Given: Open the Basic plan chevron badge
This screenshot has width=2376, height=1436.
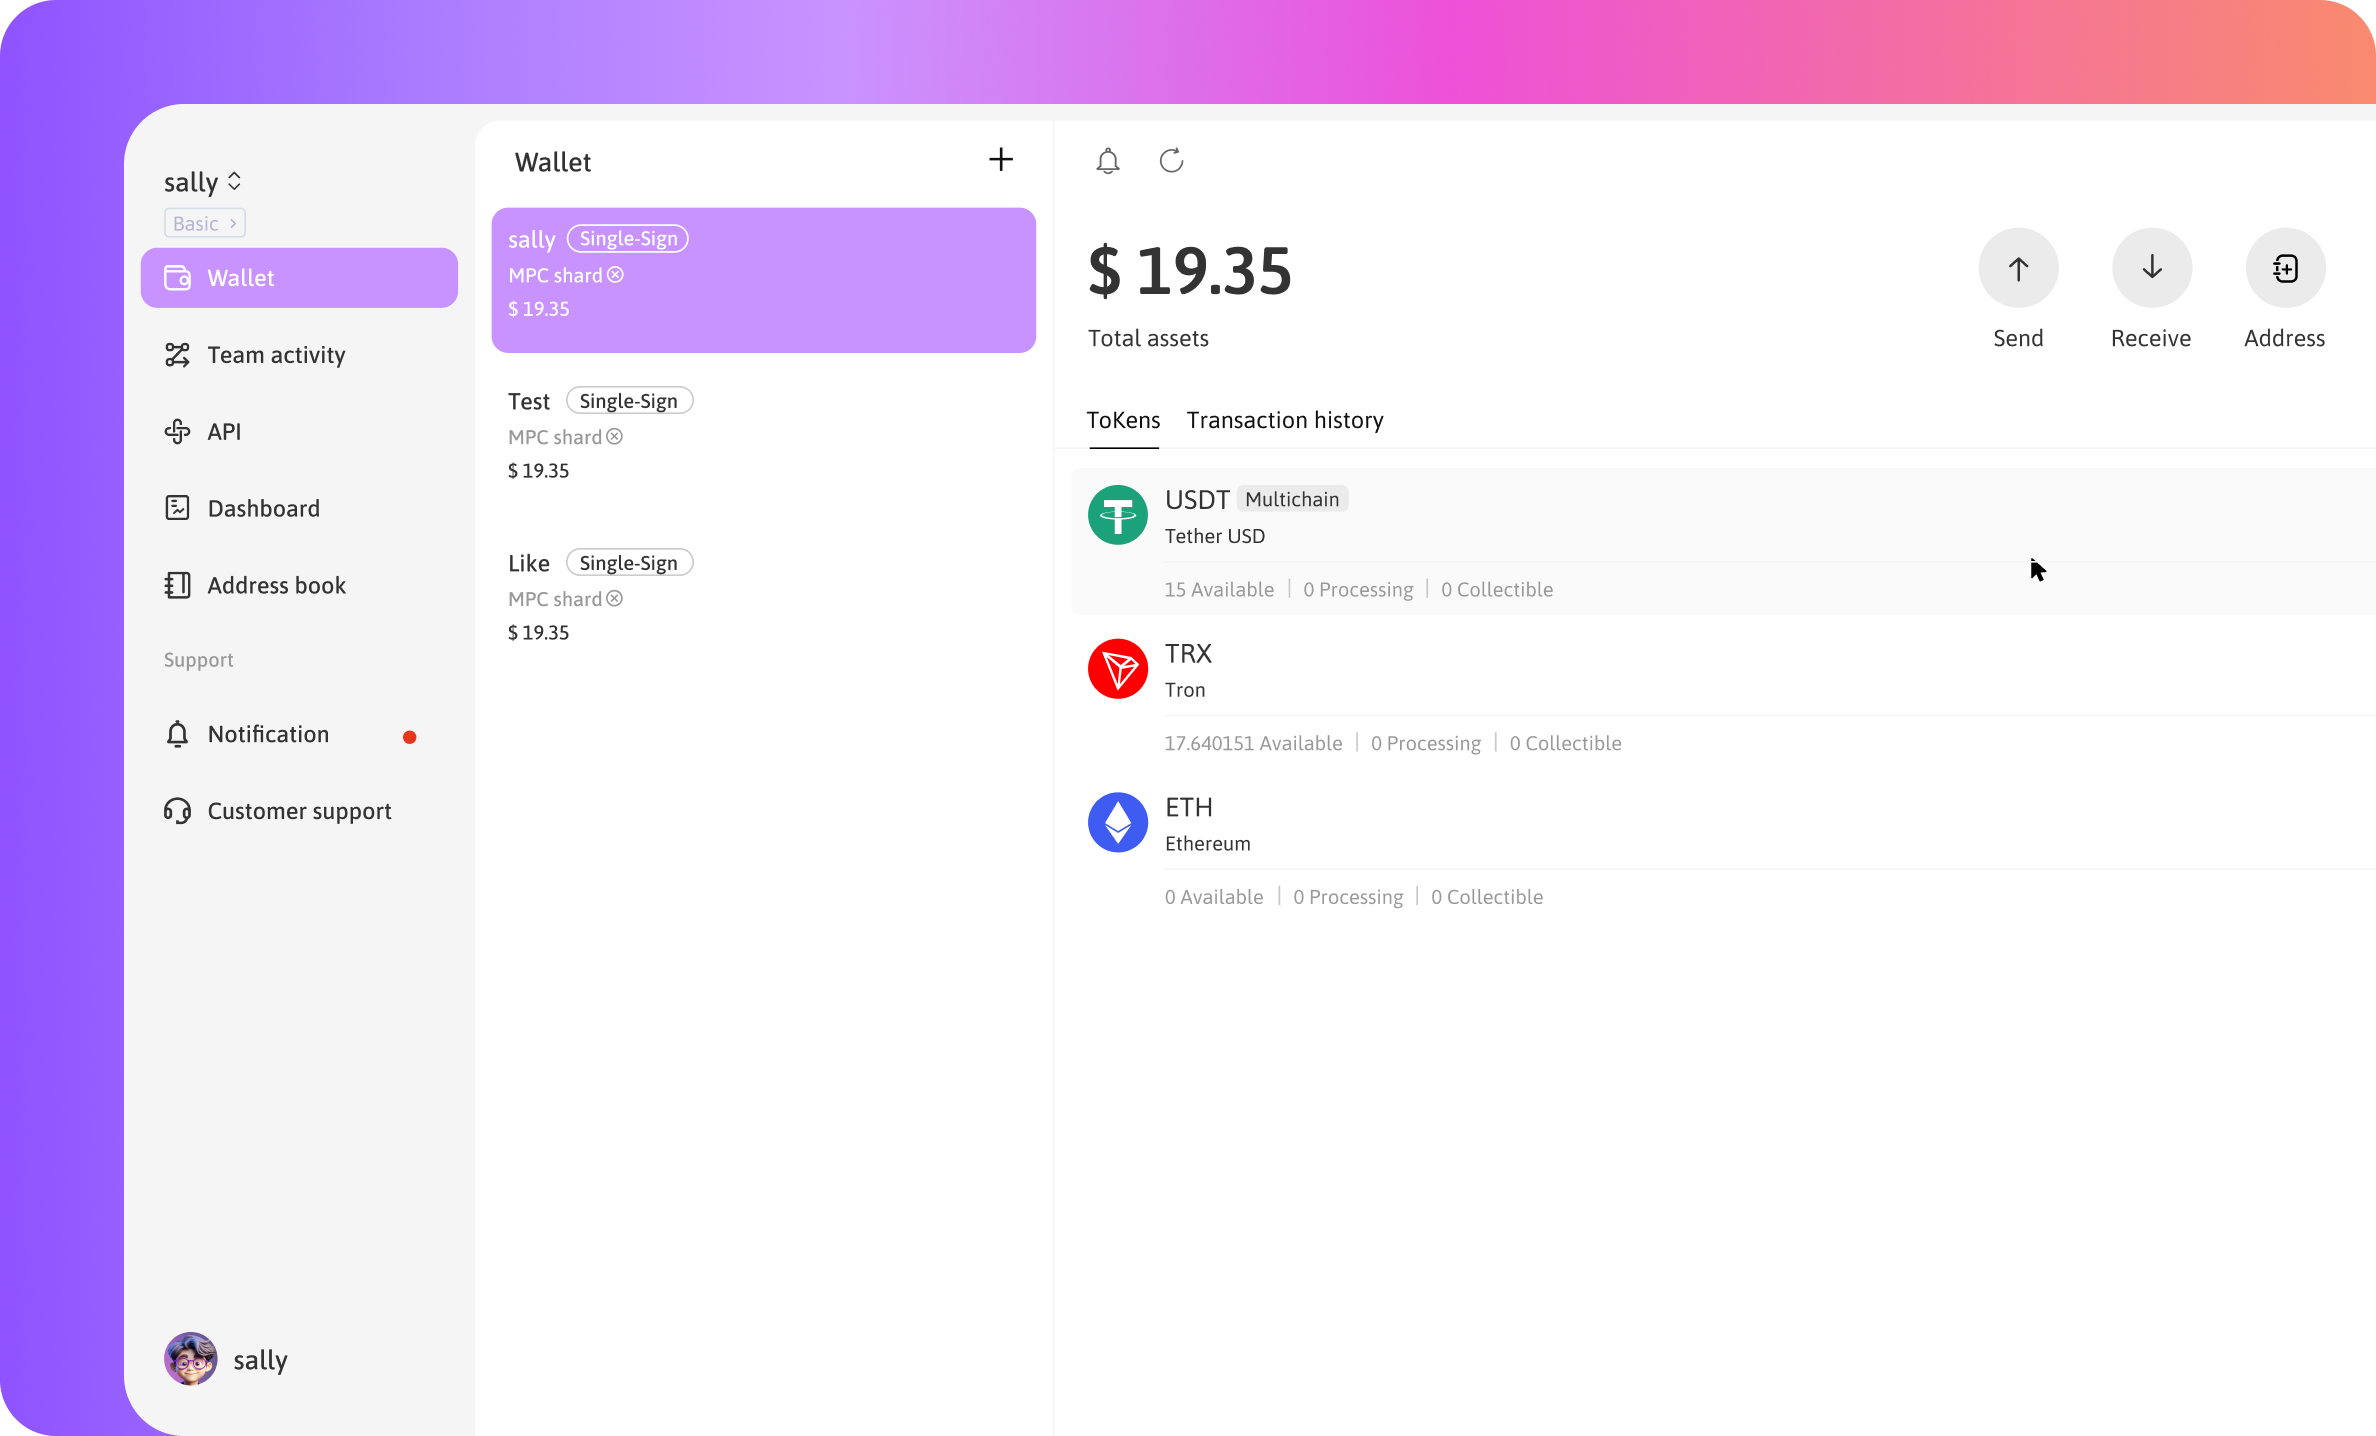Looking at the screenshot, I should [205, 223].
